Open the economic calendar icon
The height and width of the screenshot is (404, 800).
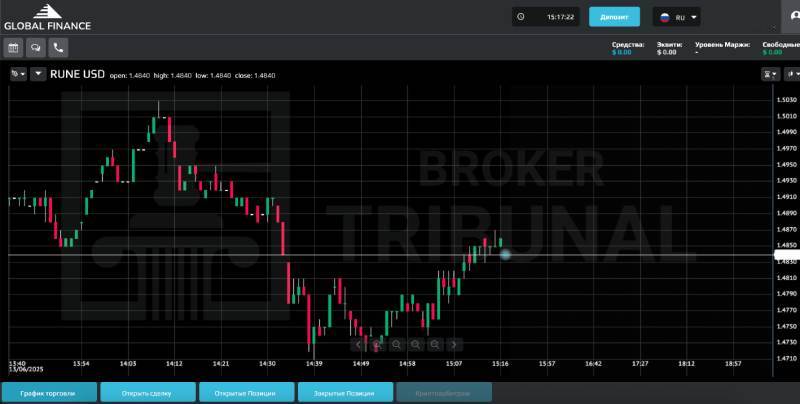pyautogui.click(x=13, y=48)
